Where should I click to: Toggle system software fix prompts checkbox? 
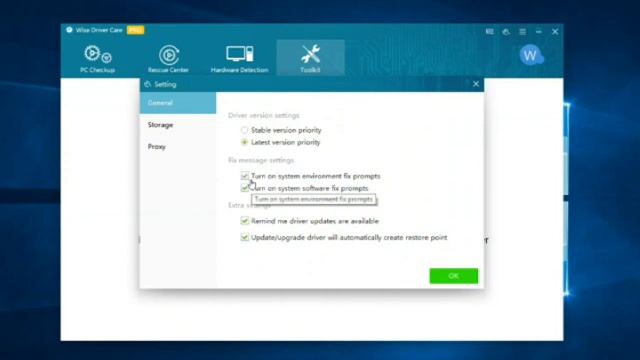244,188
